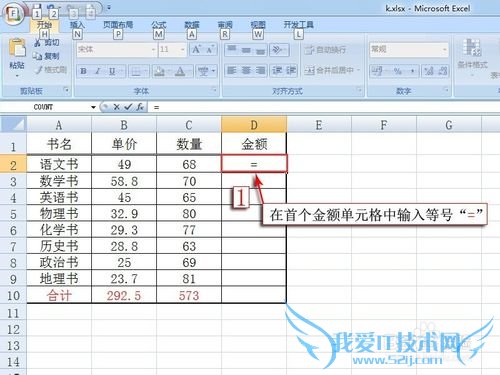
Task: Cut selection with scissors icon
Action: (47, 42)
